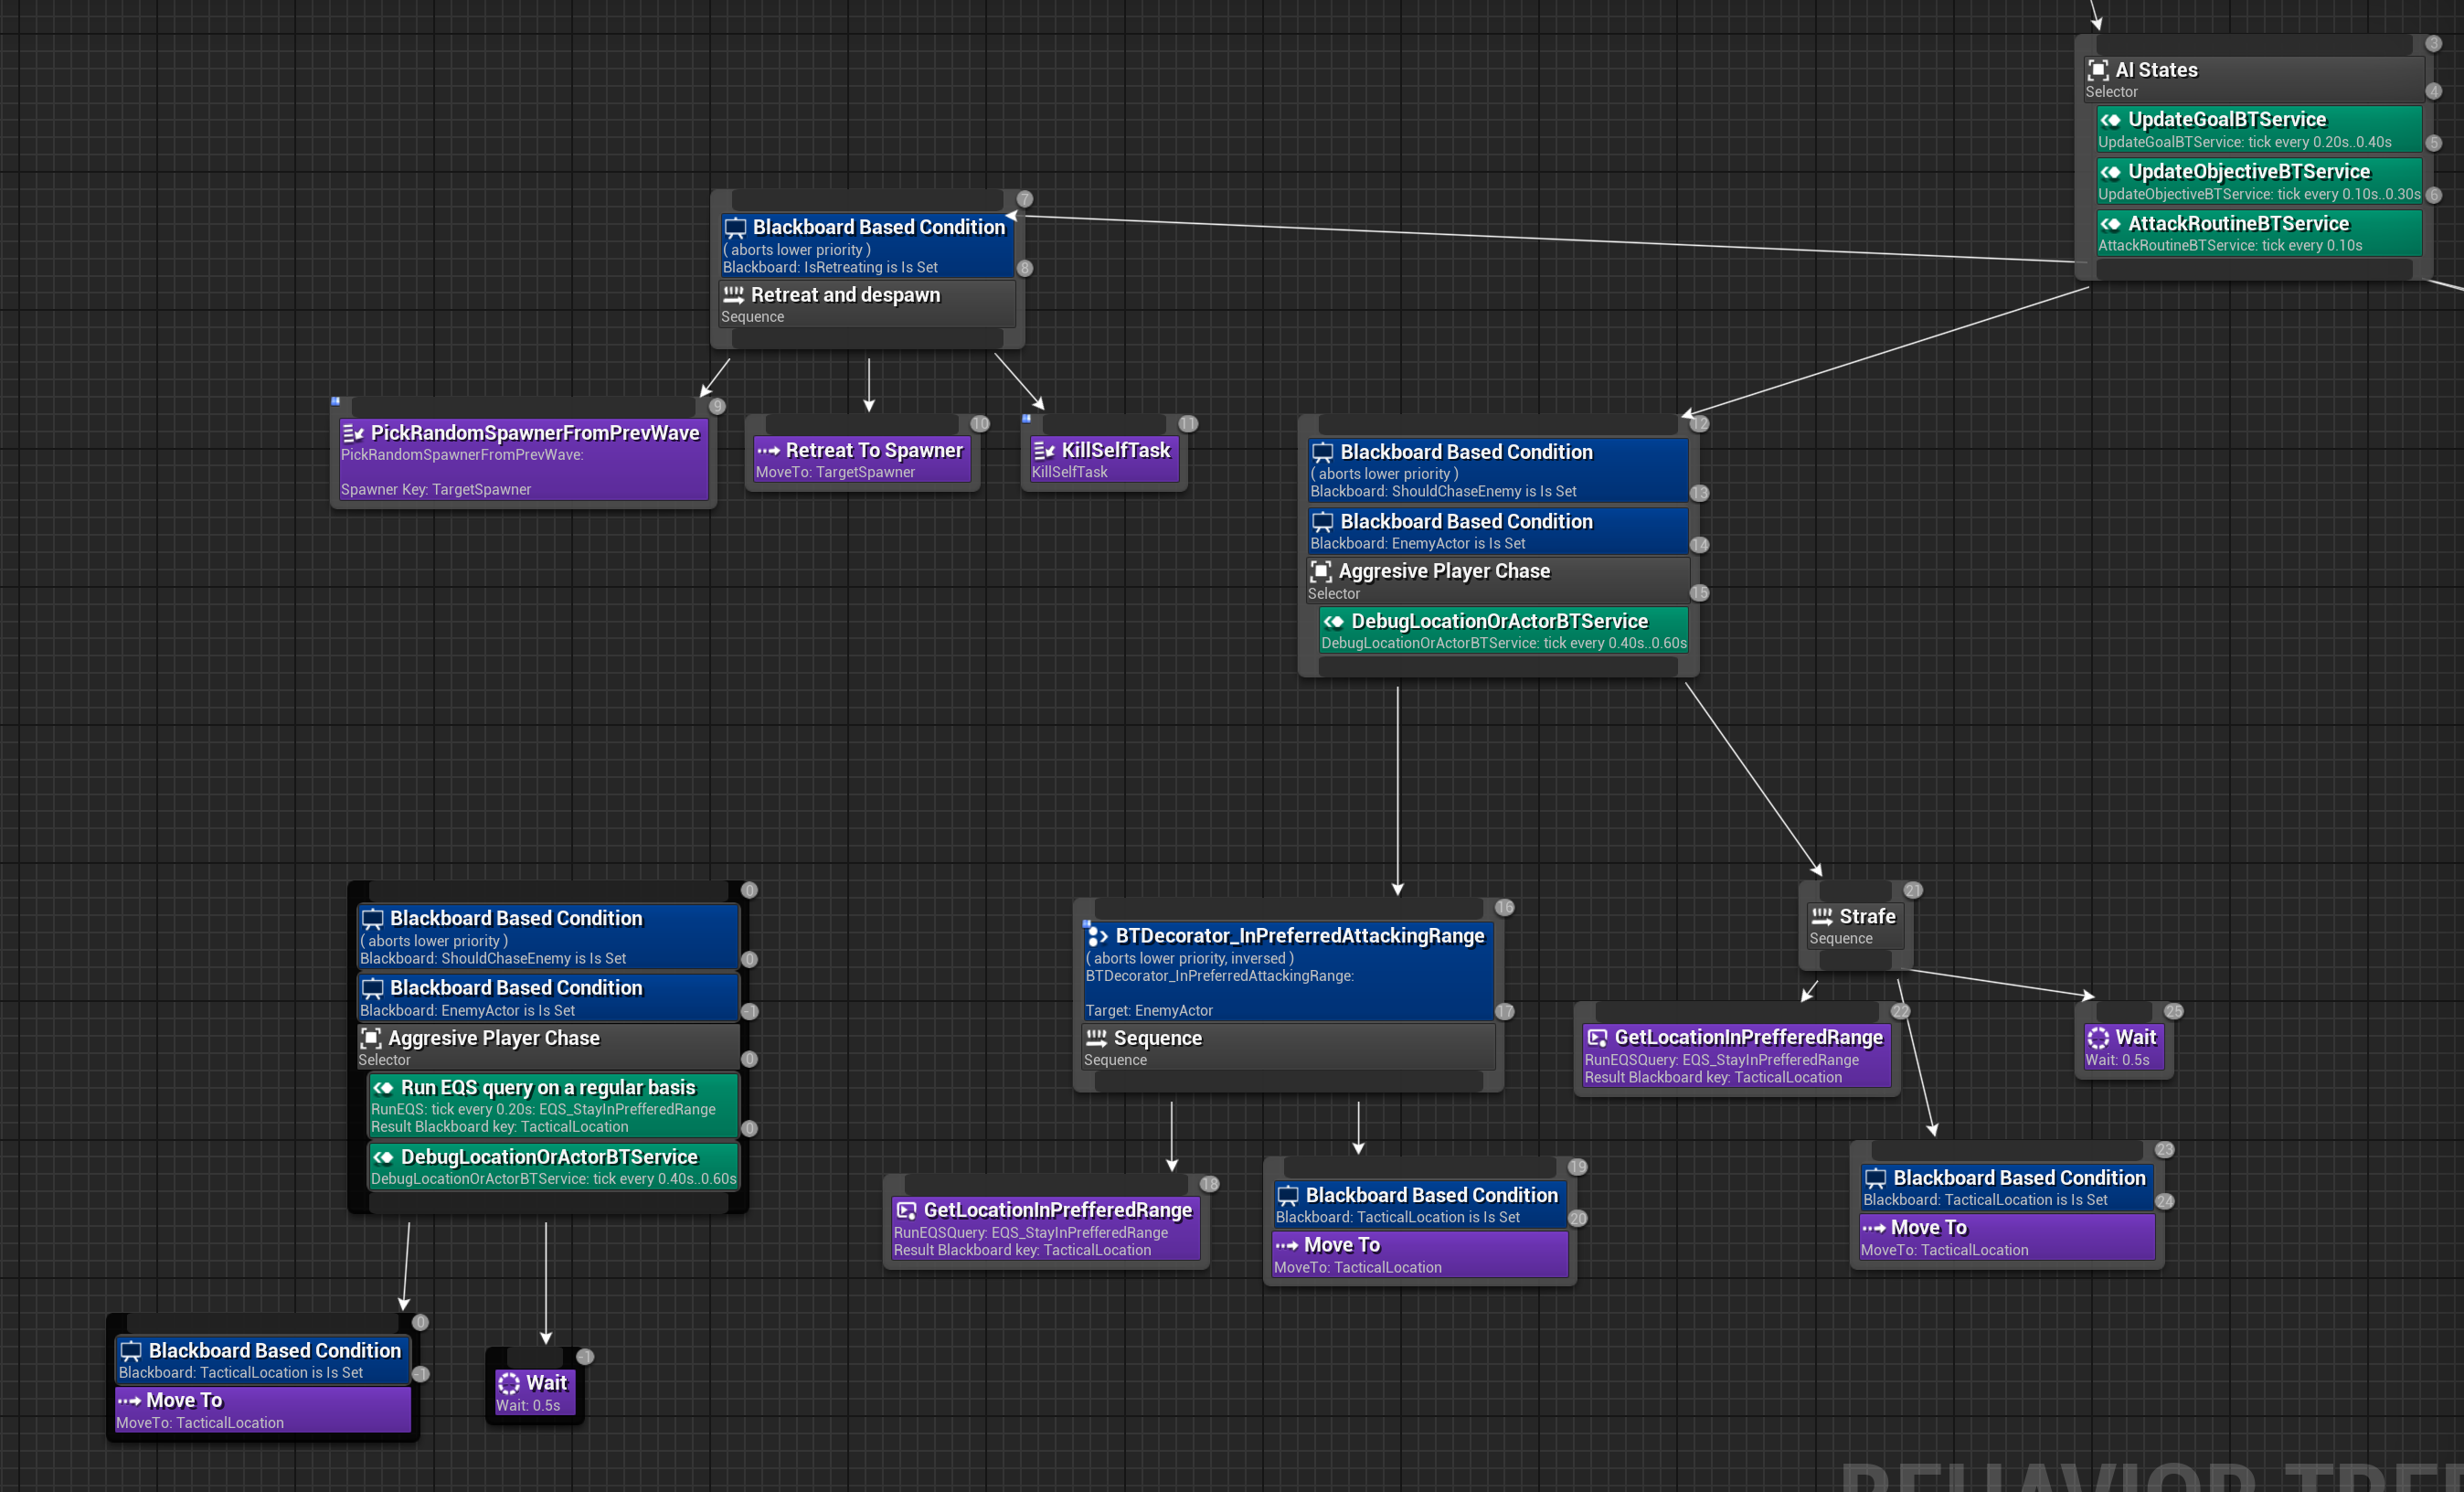The image size is (2464, 1492).
Task: Click the breakpoint marker on KillSelfTask node
Action: pyautogui.click(x=1026, y=419)
